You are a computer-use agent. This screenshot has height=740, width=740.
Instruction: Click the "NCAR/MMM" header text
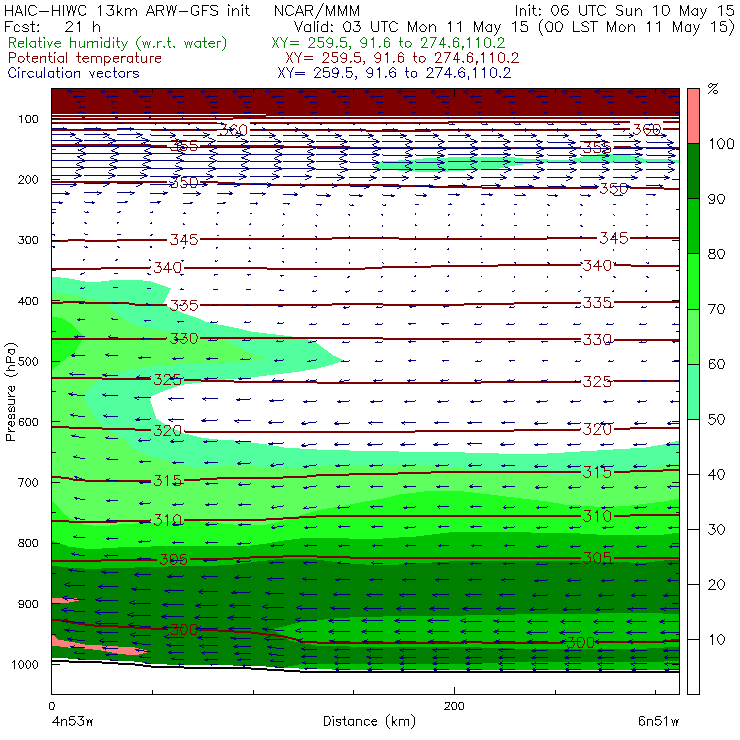317,11
